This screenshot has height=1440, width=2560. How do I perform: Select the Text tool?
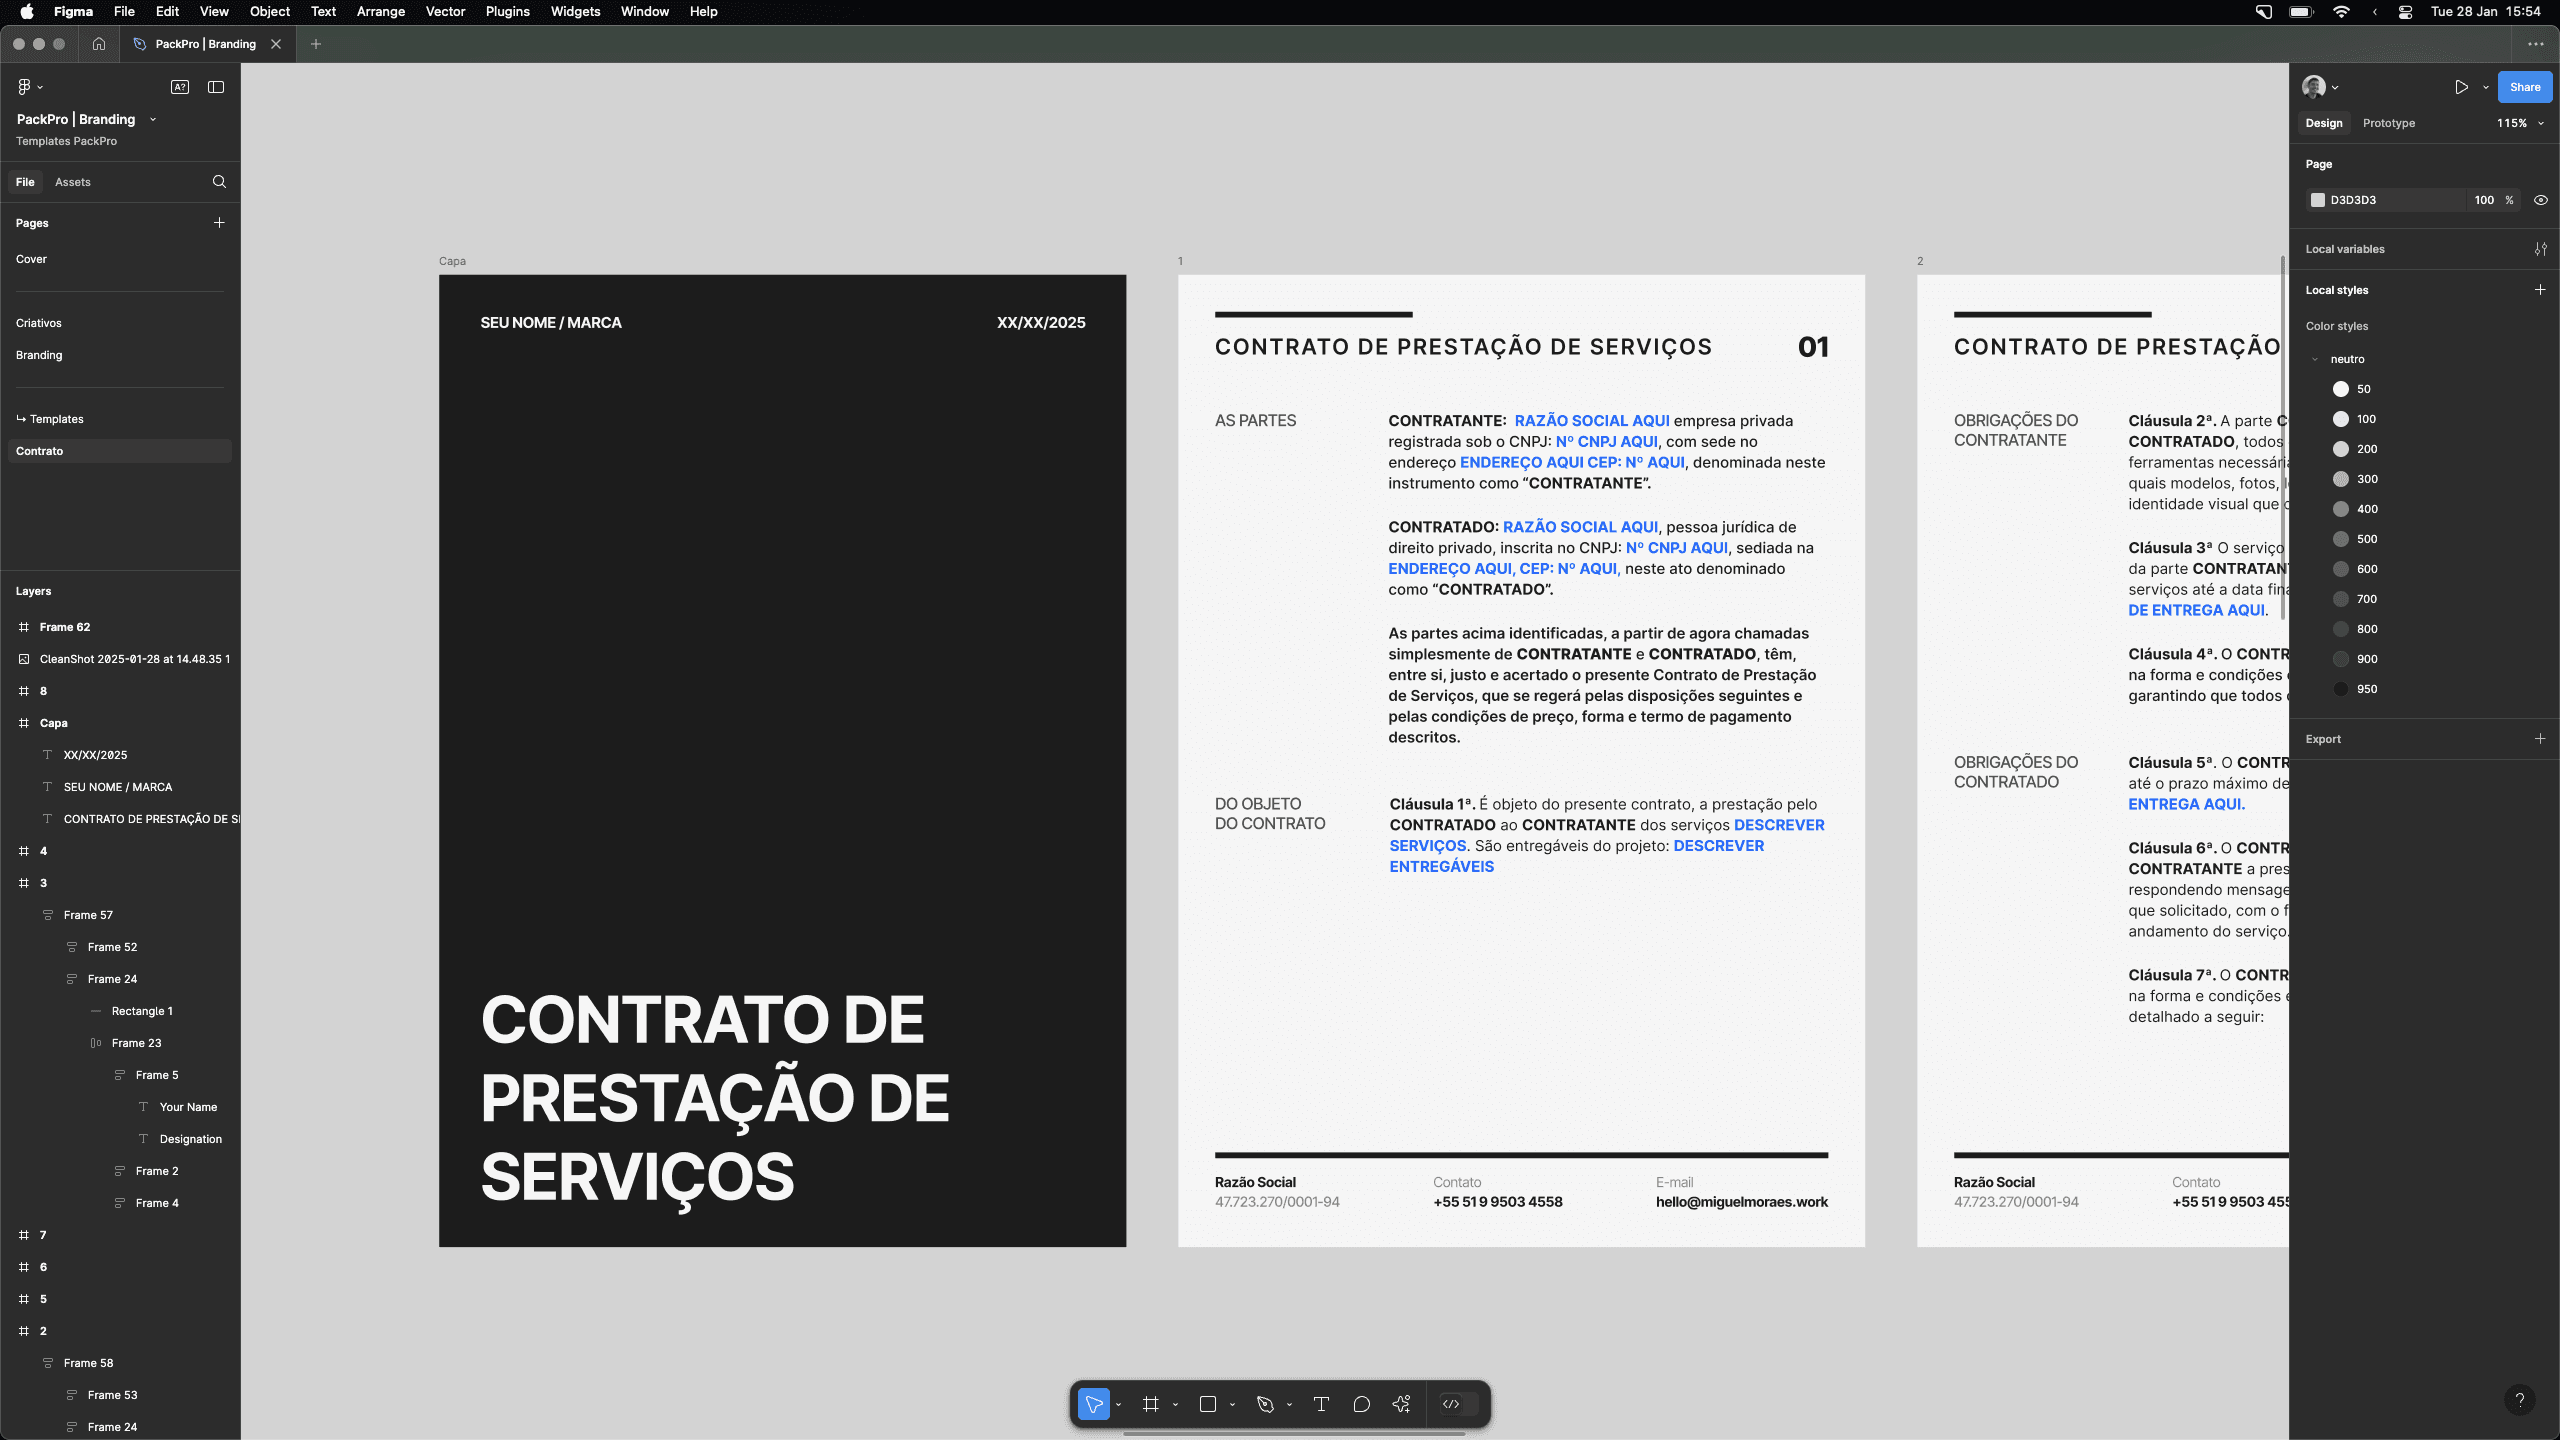[x=1321, y=1404]
